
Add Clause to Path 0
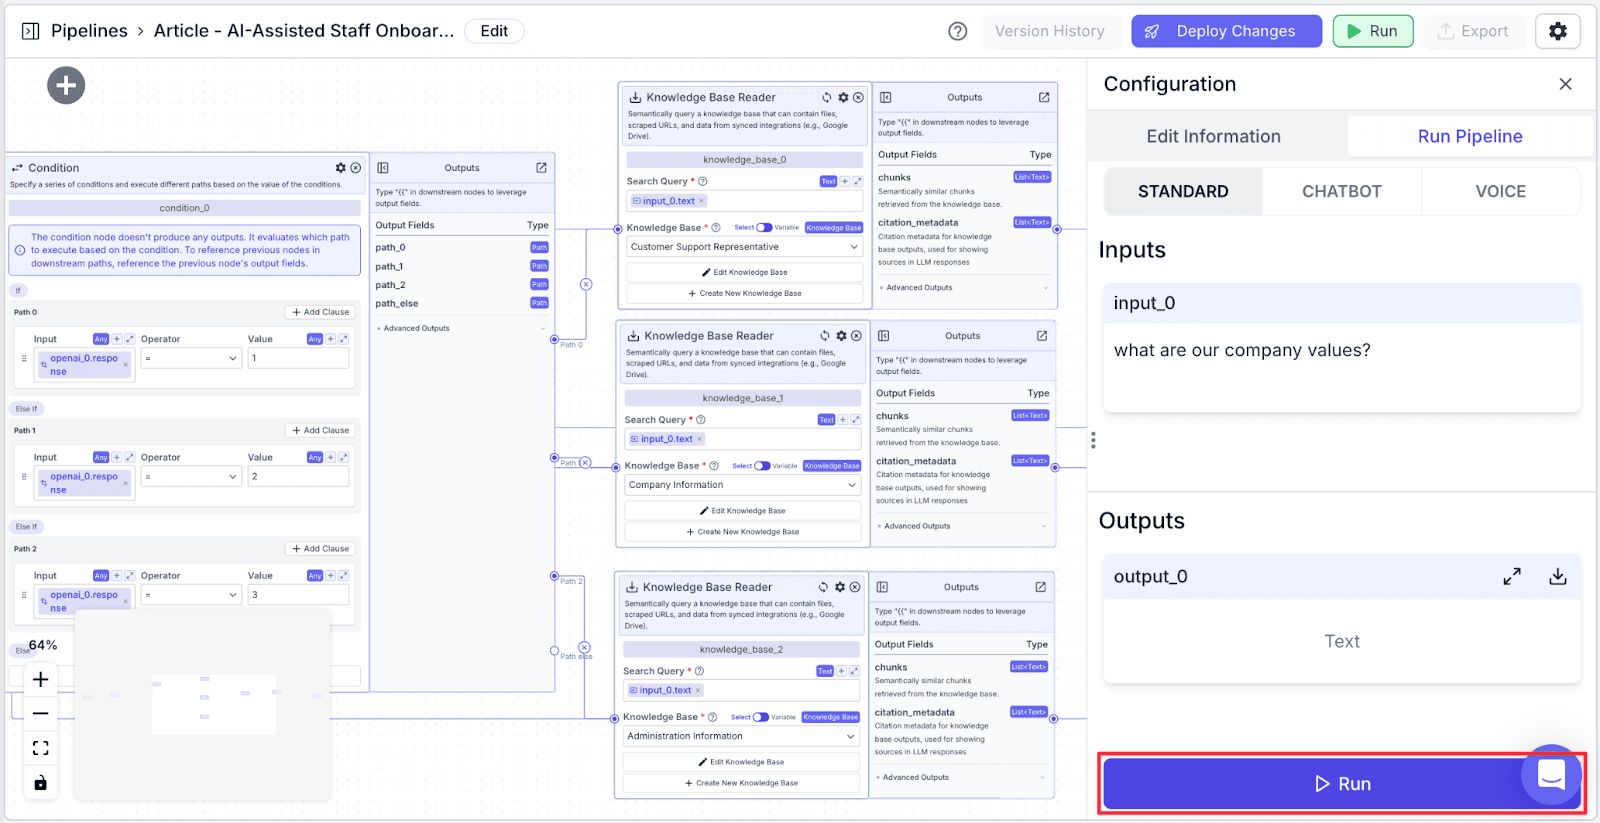[x=321, y=312]
